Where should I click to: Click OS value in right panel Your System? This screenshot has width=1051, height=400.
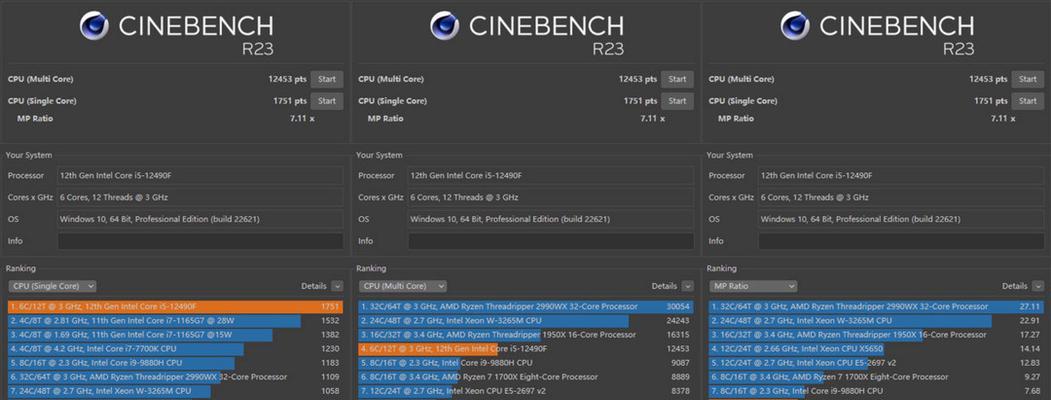pos(902,220)
